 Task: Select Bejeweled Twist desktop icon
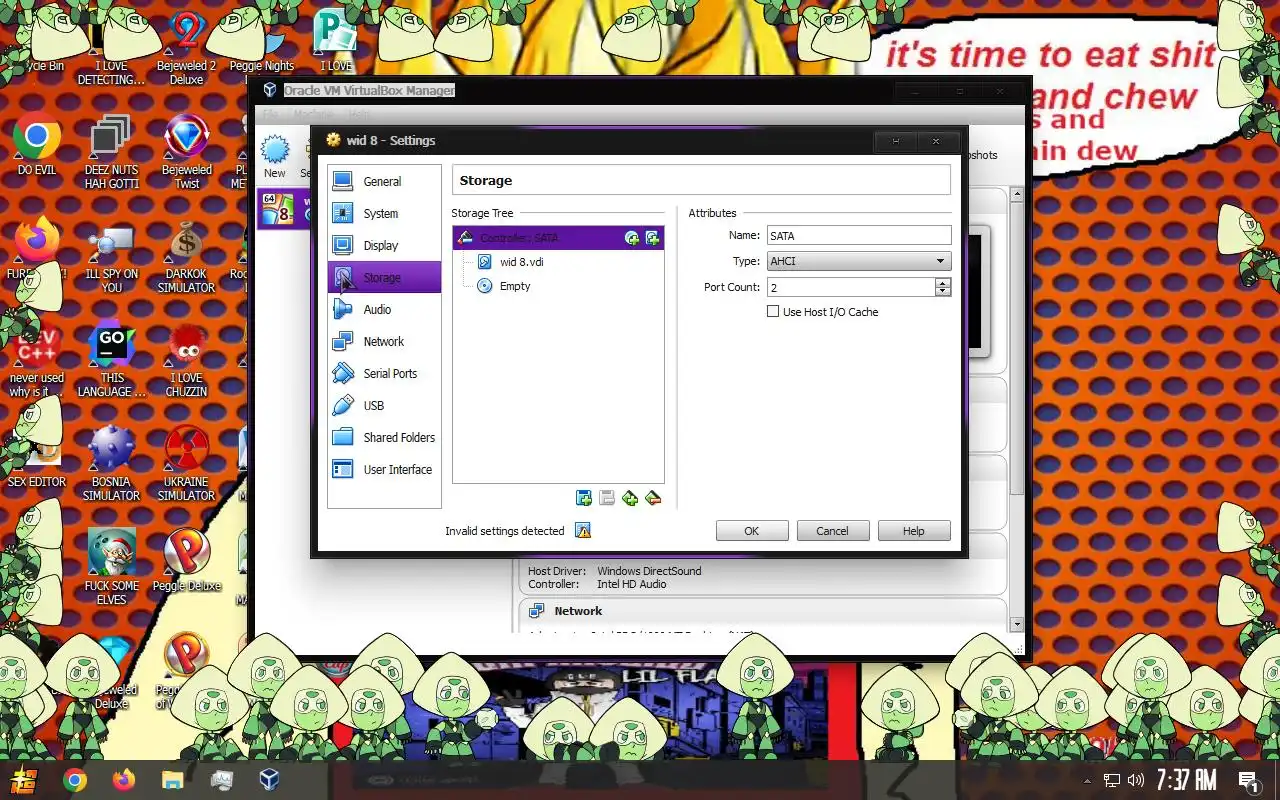coord(186,152)
